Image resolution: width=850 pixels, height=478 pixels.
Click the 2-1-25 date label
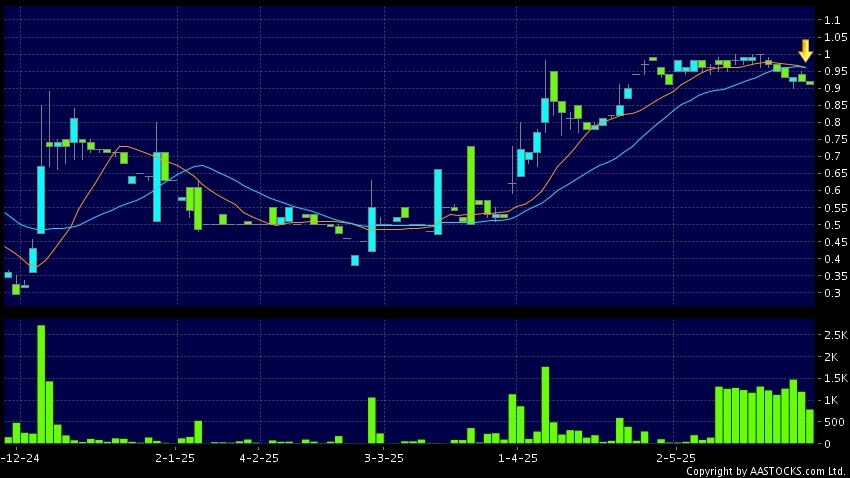coord(175,458)
